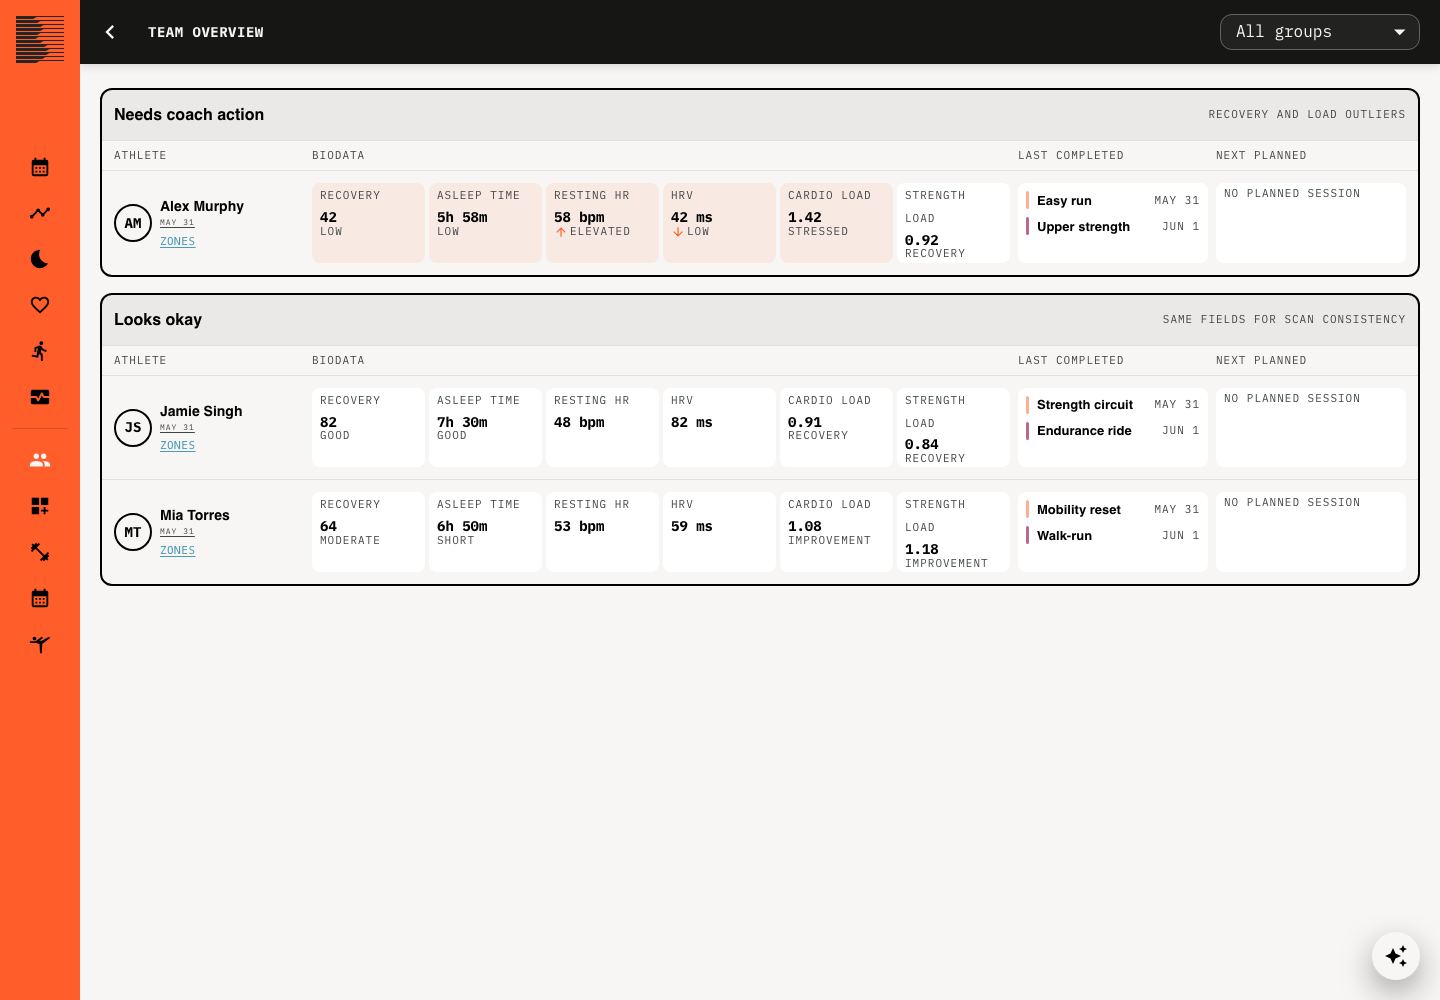Open the add widgets grid icon

(40, 506)
